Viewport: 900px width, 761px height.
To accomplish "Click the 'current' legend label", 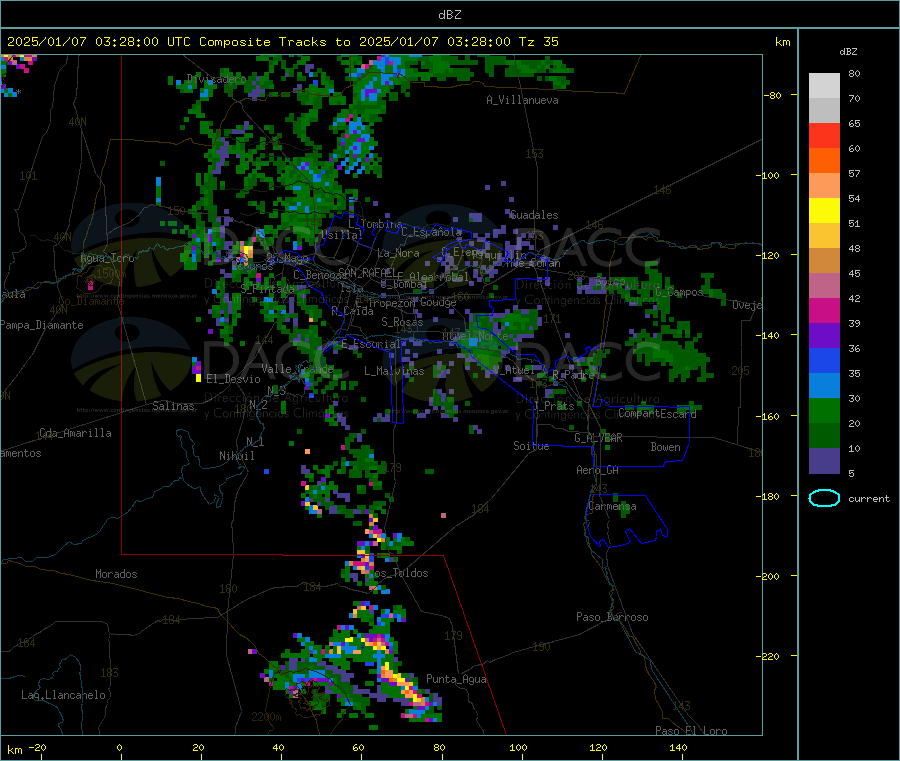I will (869, 499).
